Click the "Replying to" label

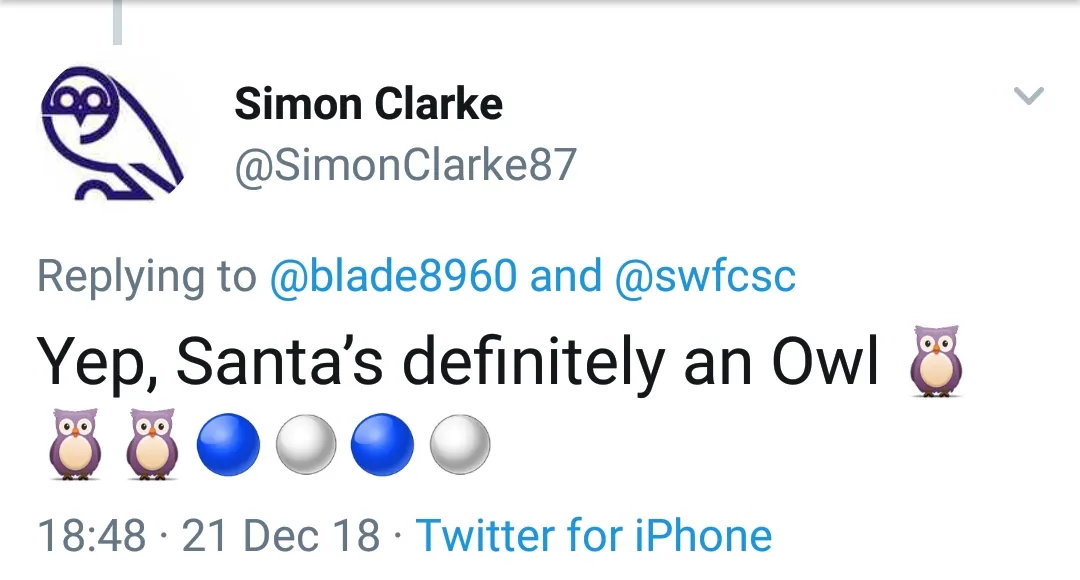pos(146,276)
